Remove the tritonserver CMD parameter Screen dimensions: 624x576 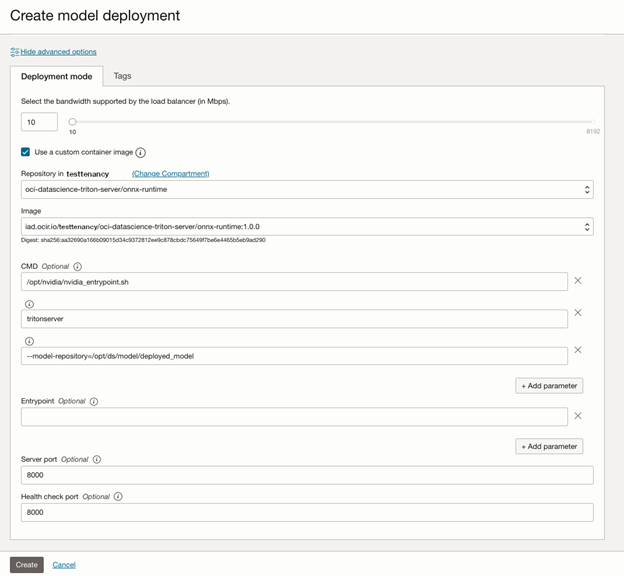578,313
